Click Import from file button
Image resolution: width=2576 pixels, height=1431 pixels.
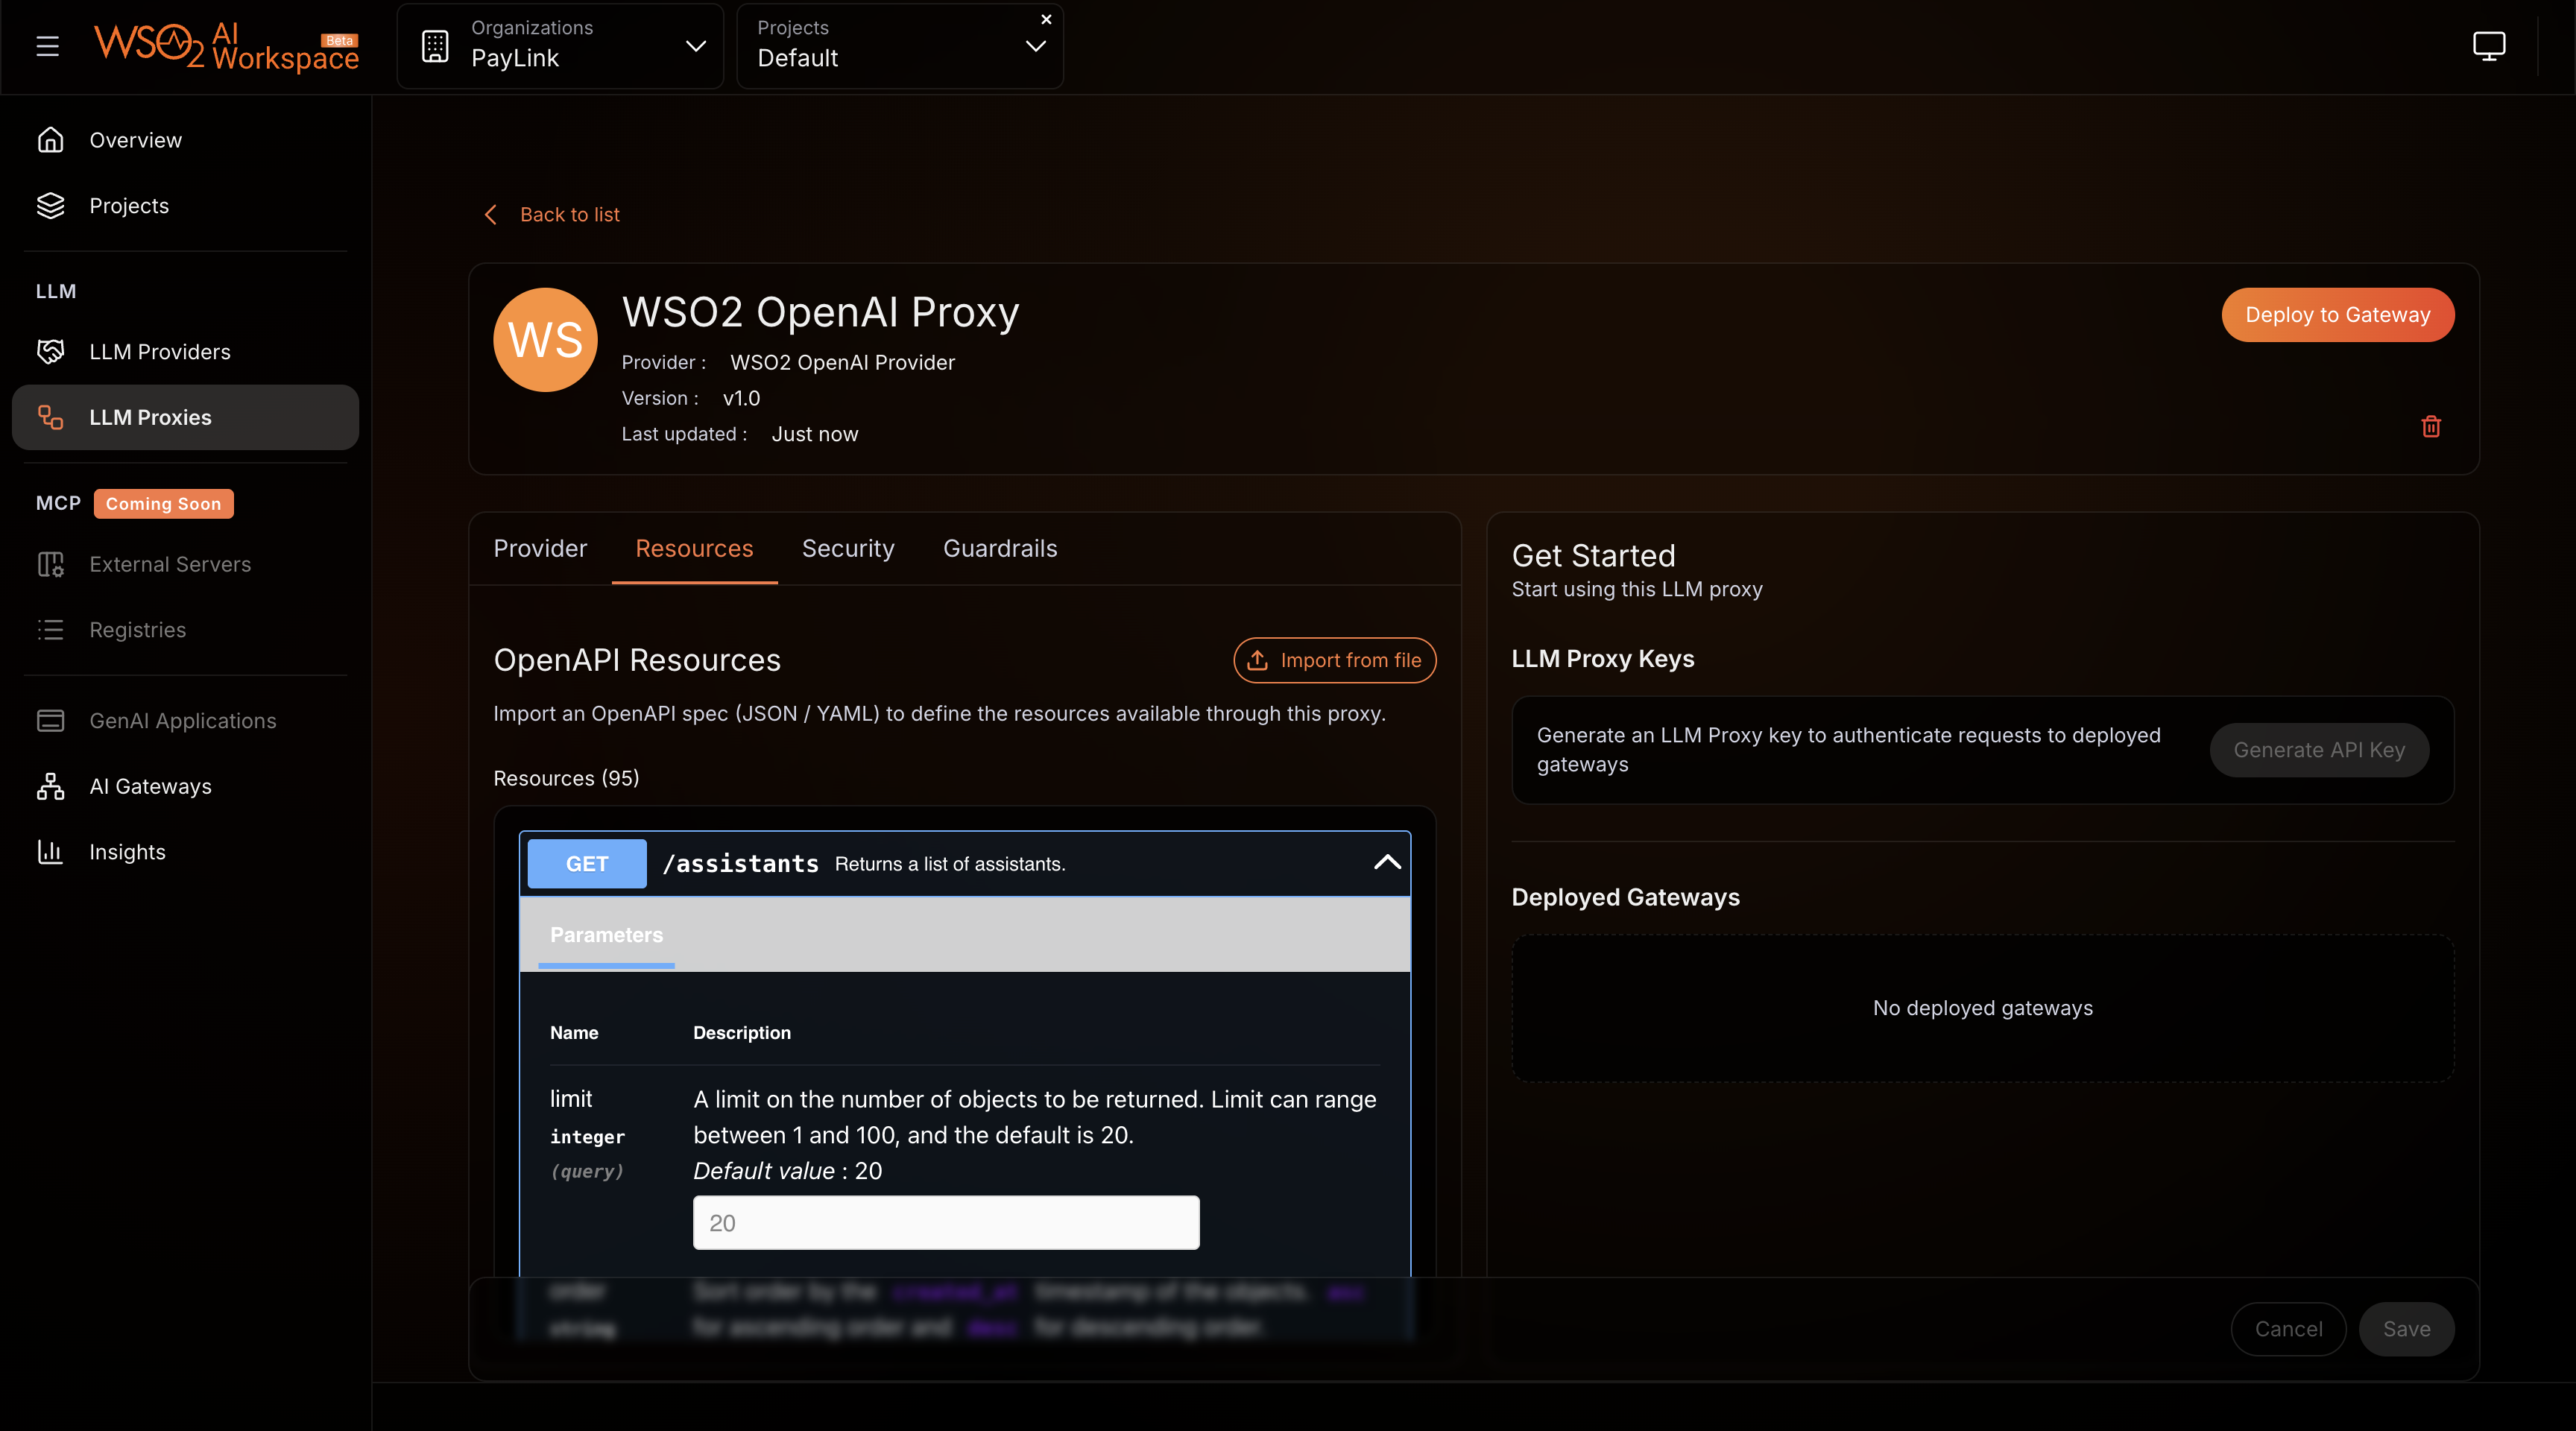[x=1334, y=660]
